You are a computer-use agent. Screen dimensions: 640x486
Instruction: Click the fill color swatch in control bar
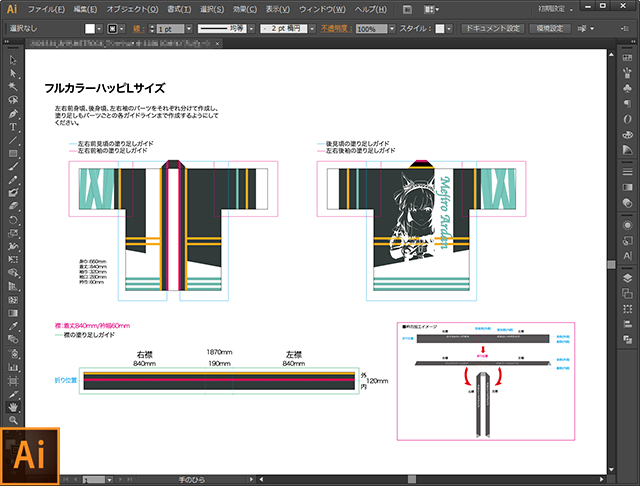(x=91, y=30)
